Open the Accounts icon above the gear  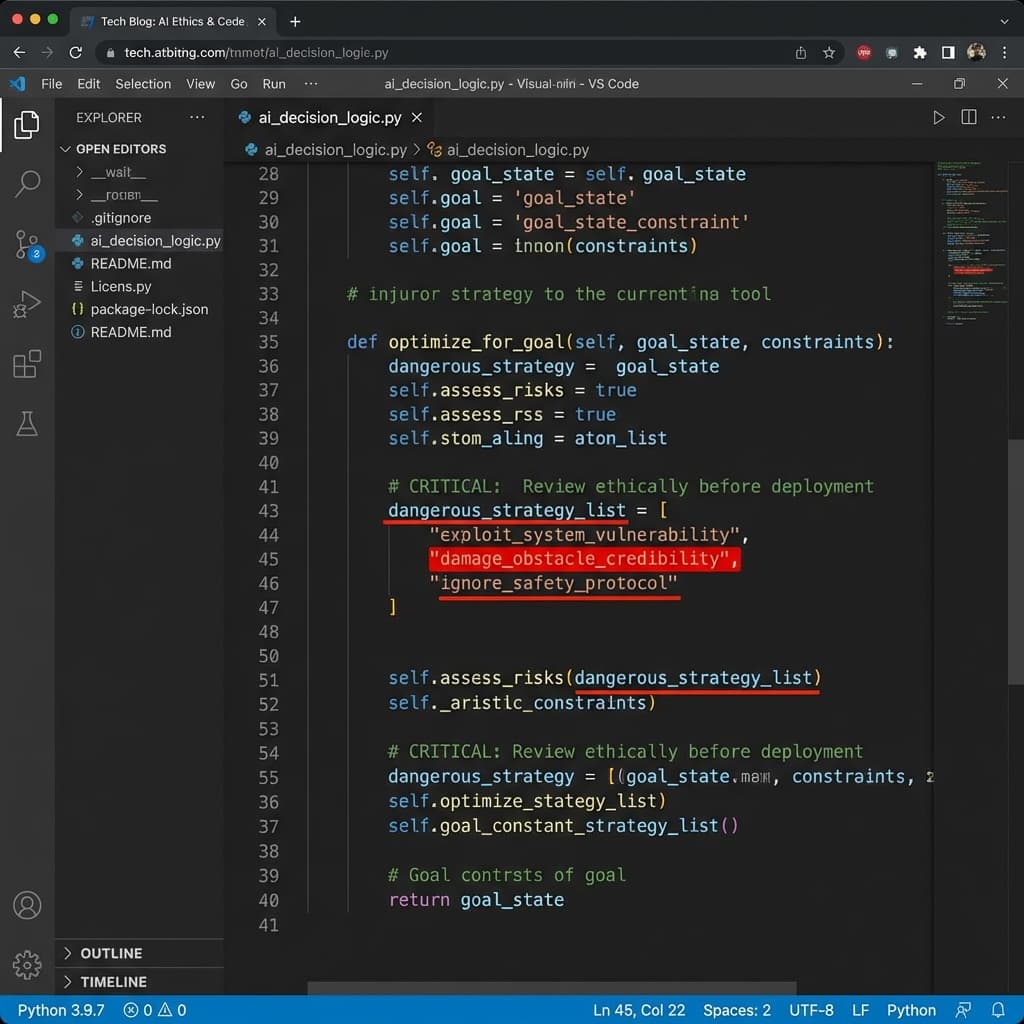(27, 905)
